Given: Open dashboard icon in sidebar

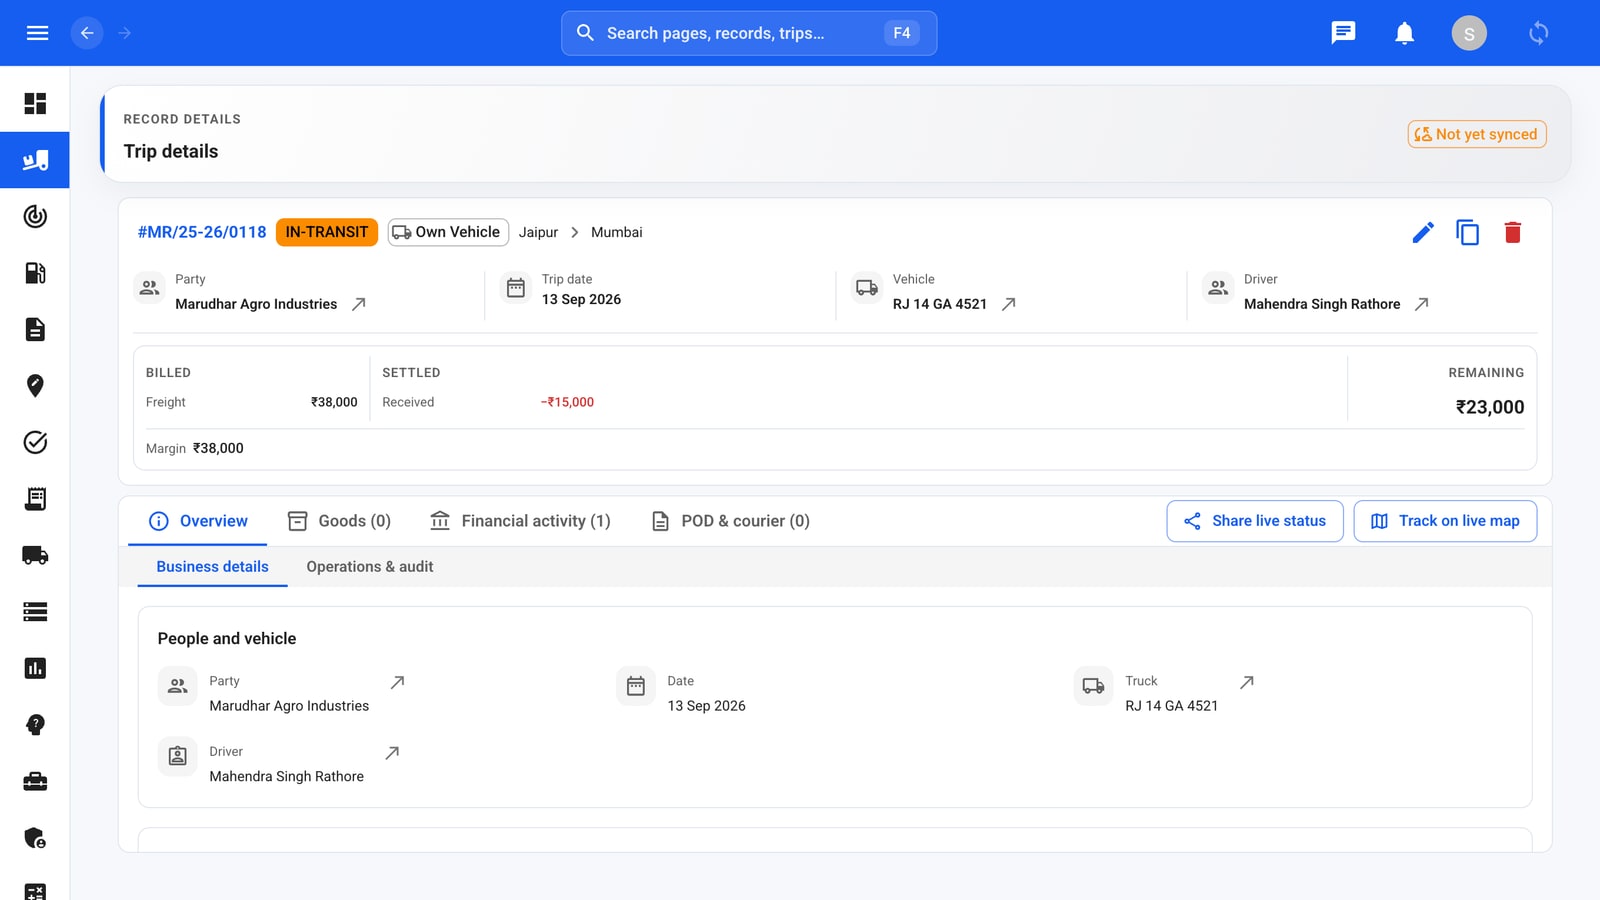Looking at the screenshot, I should [x=35, y=104].
